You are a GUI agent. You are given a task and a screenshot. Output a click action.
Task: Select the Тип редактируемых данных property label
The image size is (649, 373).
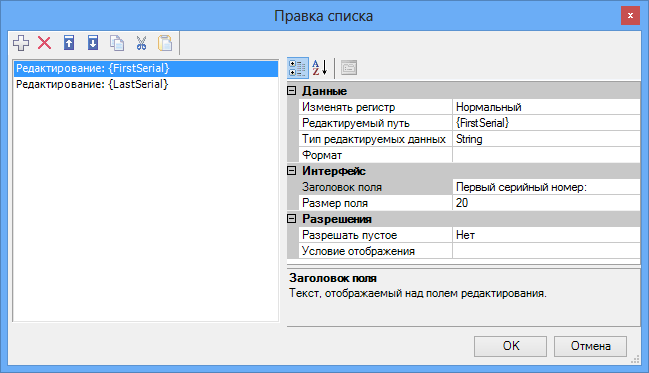pos(375,139)
